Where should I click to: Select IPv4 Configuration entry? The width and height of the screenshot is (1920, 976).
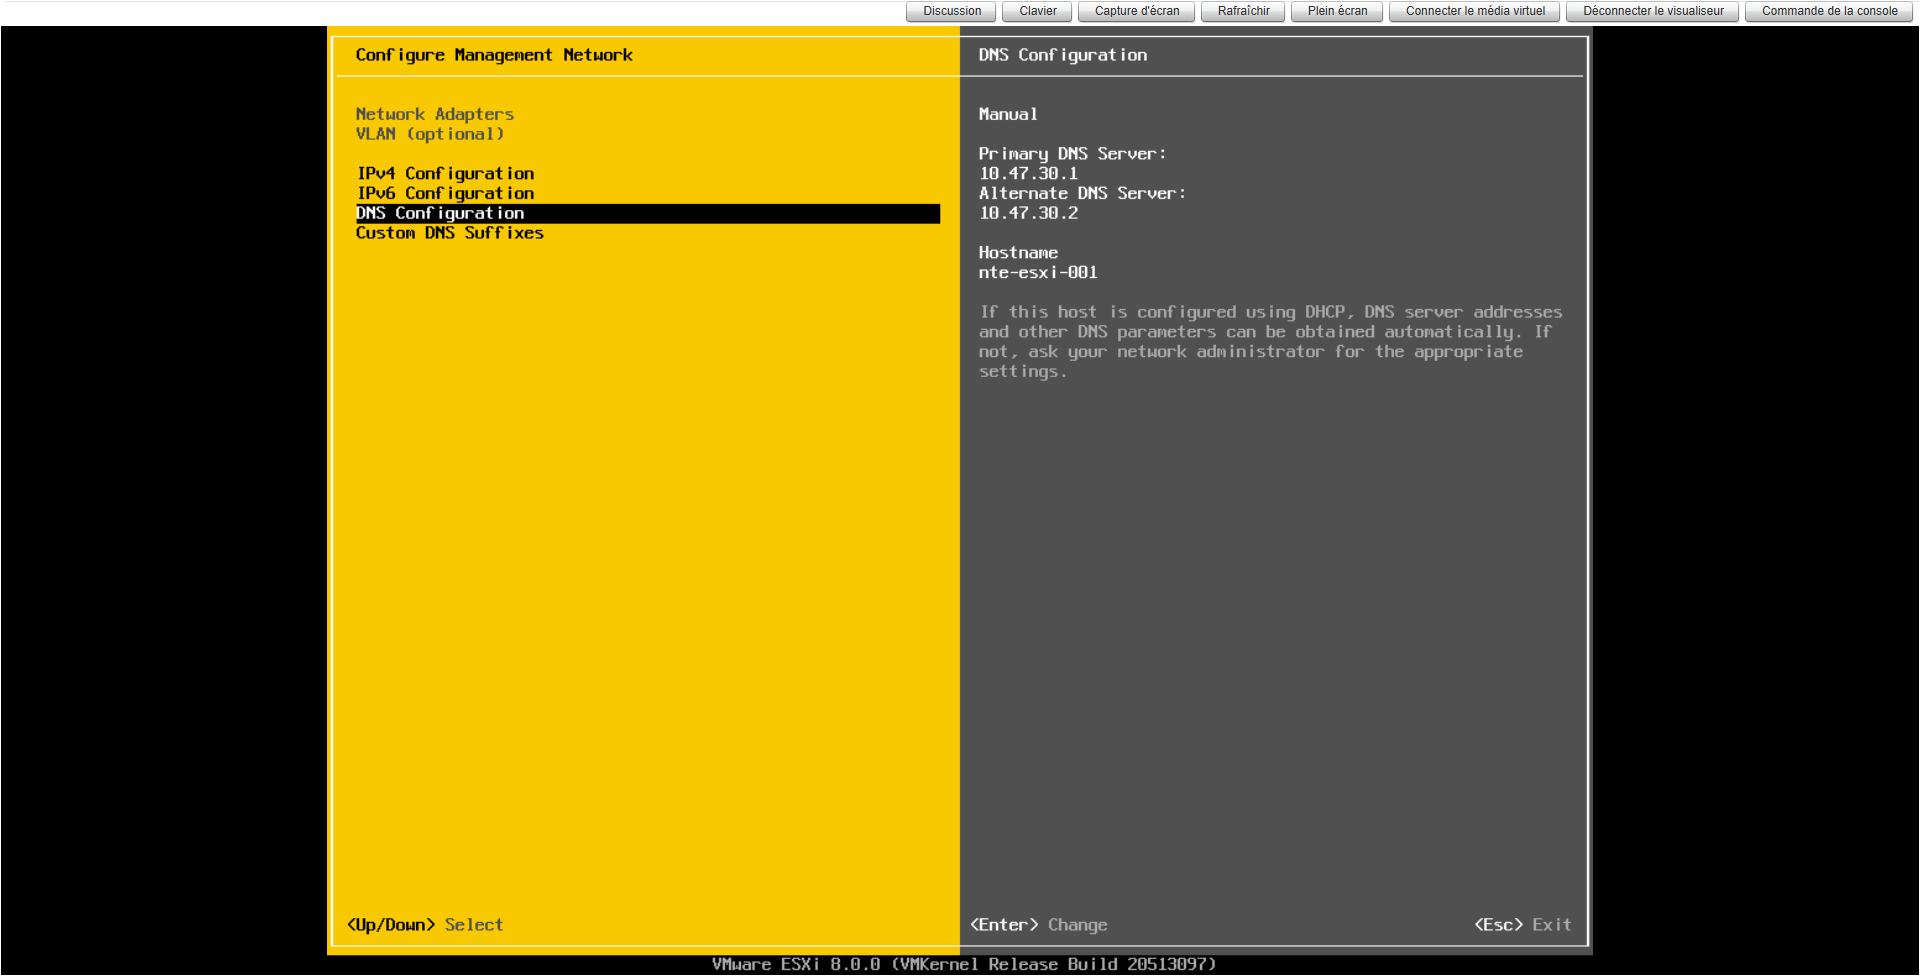[x=445, y=174]
